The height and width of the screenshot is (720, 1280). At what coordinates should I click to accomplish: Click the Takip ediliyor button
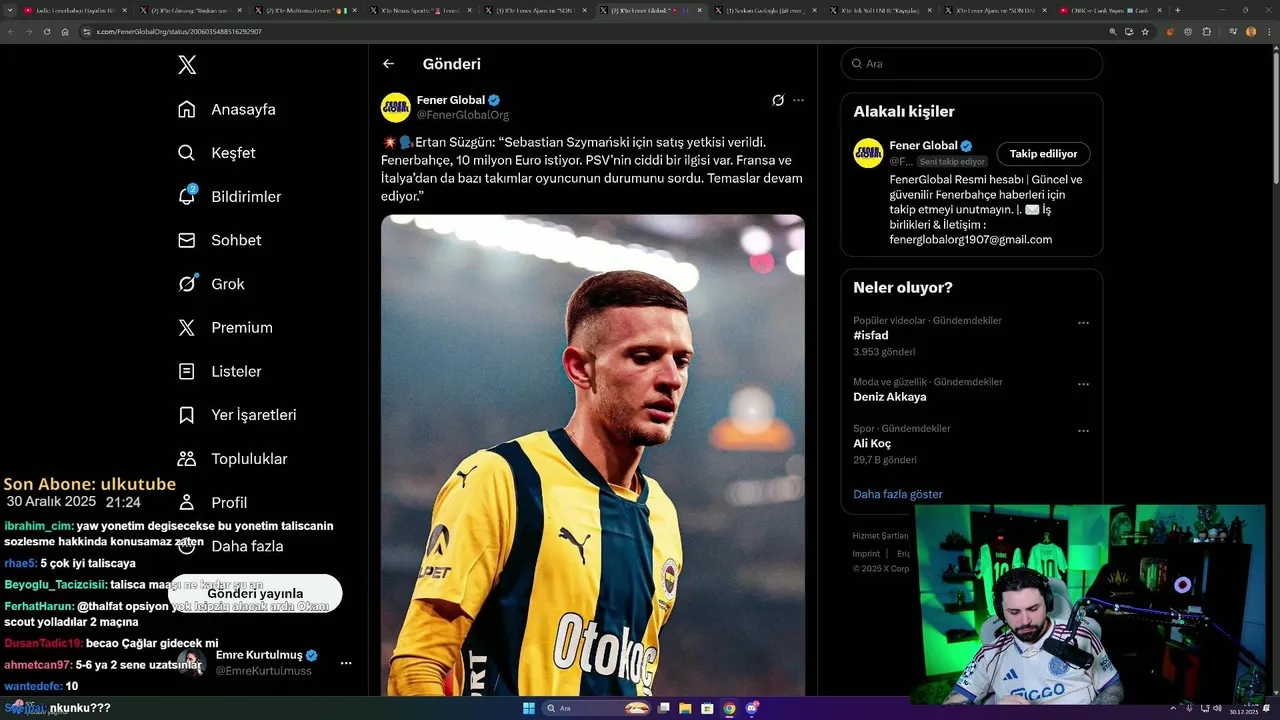pyautogui.click(x=1043, y=154)
